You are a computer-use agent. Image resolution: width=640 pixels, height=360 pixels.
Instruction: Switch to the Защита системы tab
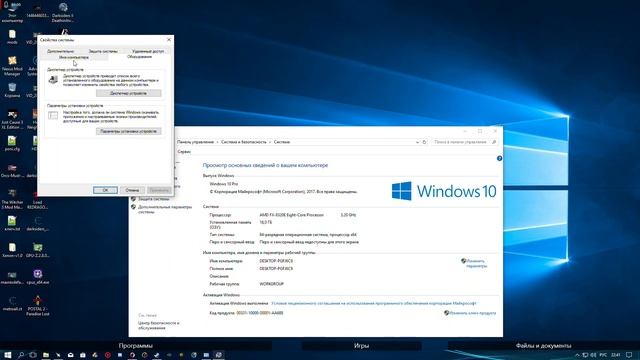(103, 51)
